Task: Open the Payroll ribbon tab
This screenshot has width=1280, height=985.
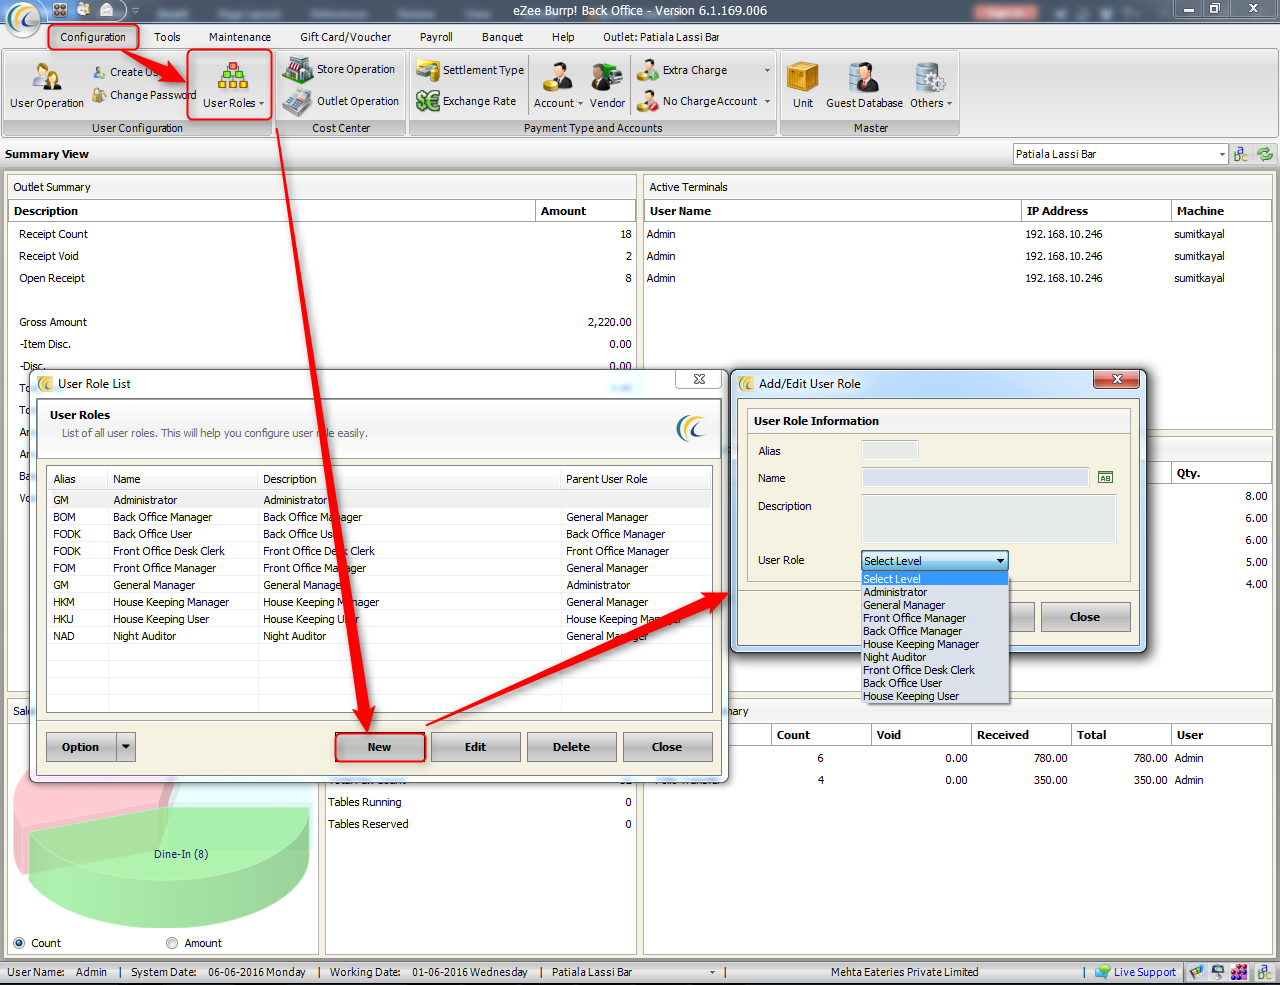Action: pos(436,37)
